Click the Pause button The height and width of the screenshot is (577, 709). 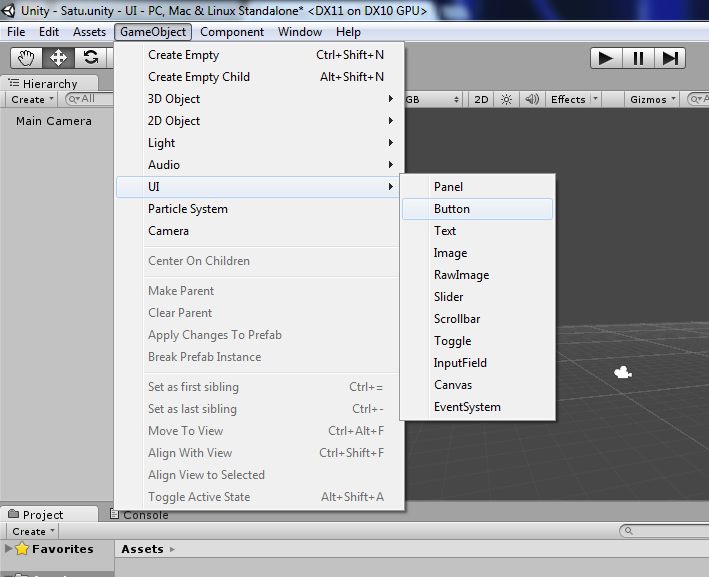[x=638, y=58]
